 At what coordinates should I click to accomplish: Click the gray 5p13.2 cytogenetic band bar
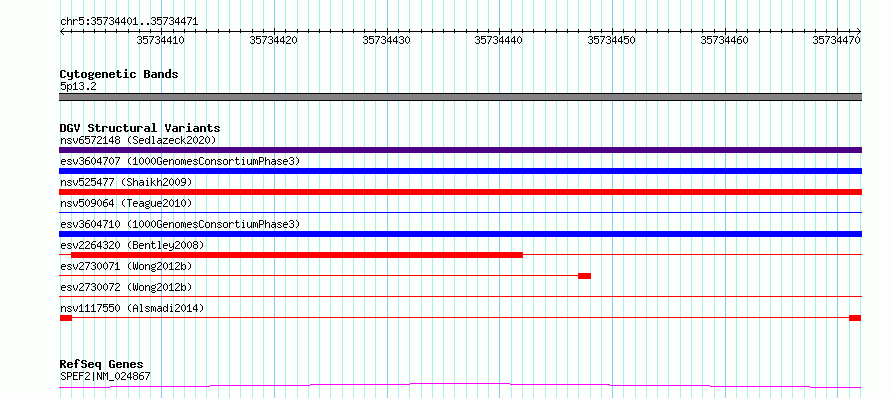460,97
